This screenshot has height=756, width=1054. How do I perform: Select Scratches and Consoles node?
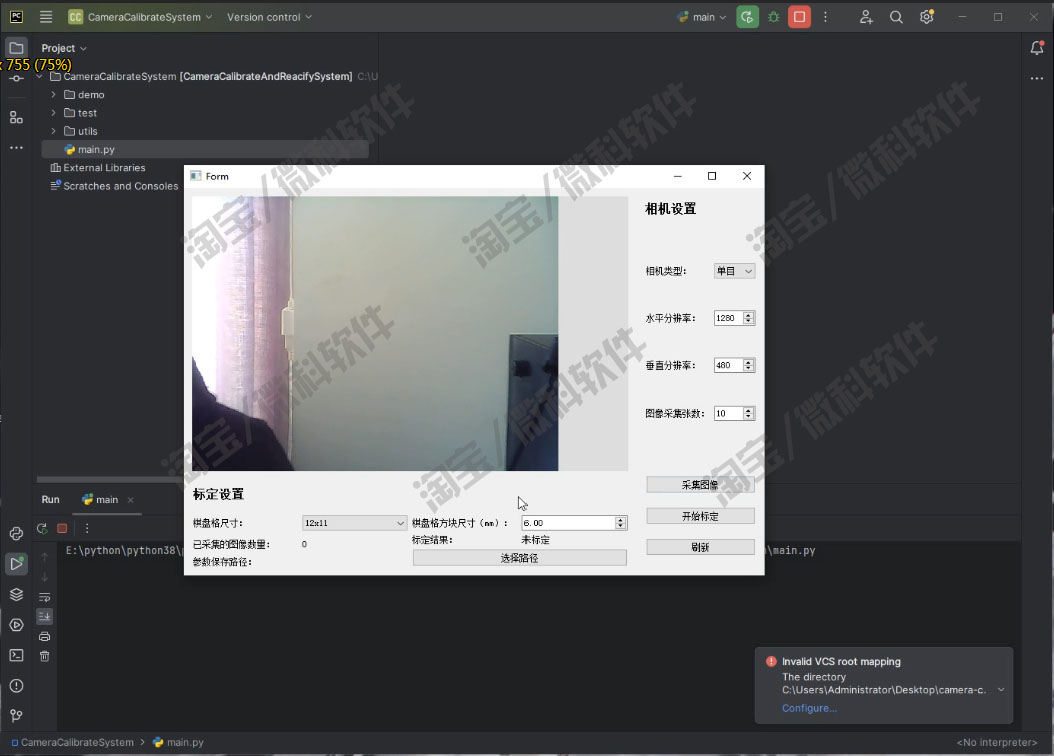[114, 186]
